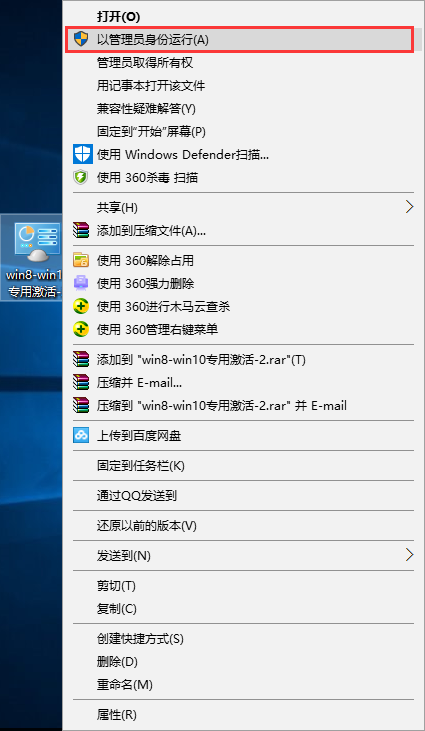
Task: Click the WinRAR icon next to 添加到压缩文件
Action: coord(81,230)
